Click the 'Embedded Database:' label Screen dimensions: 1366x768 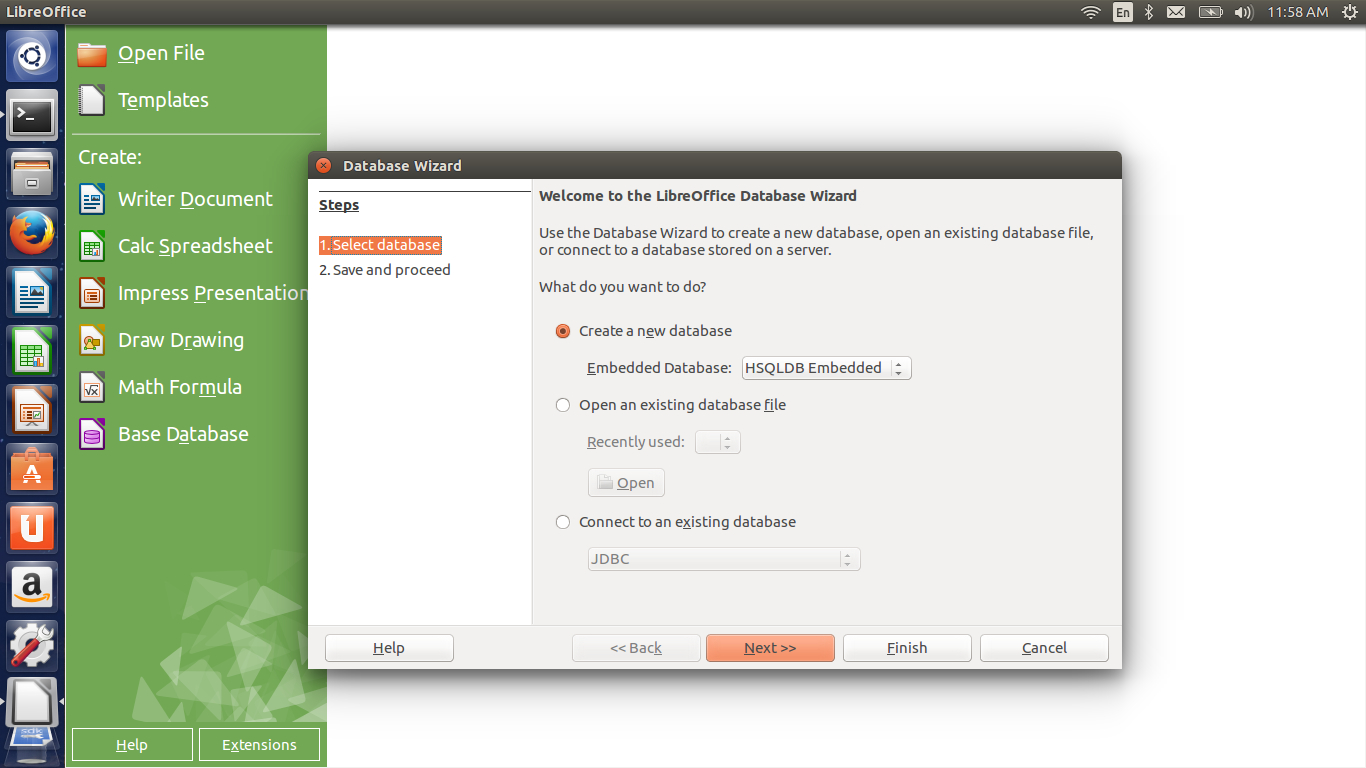point(659,368)
